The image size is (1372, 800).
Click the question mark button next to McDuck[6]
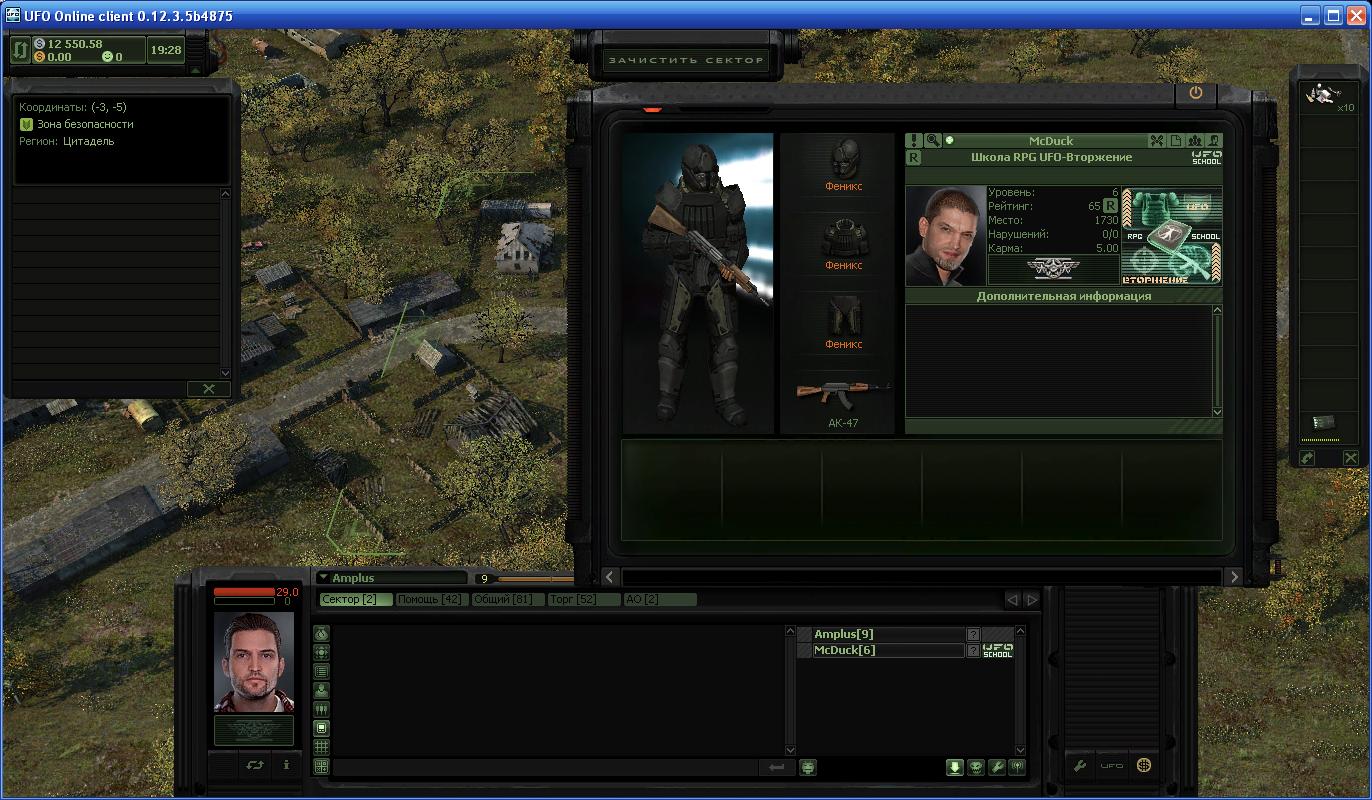tap(973, 650)
